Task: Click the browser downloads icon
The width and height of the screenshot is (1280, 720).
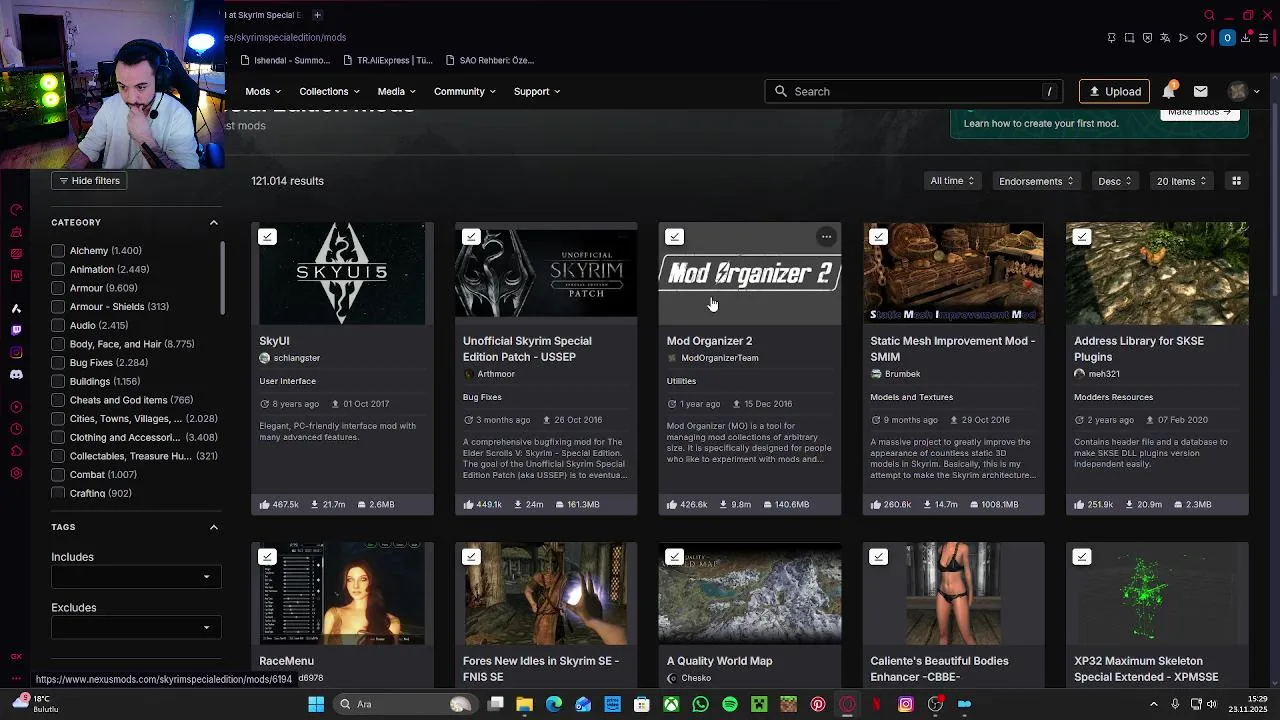Action: [x=1246, y=38]
